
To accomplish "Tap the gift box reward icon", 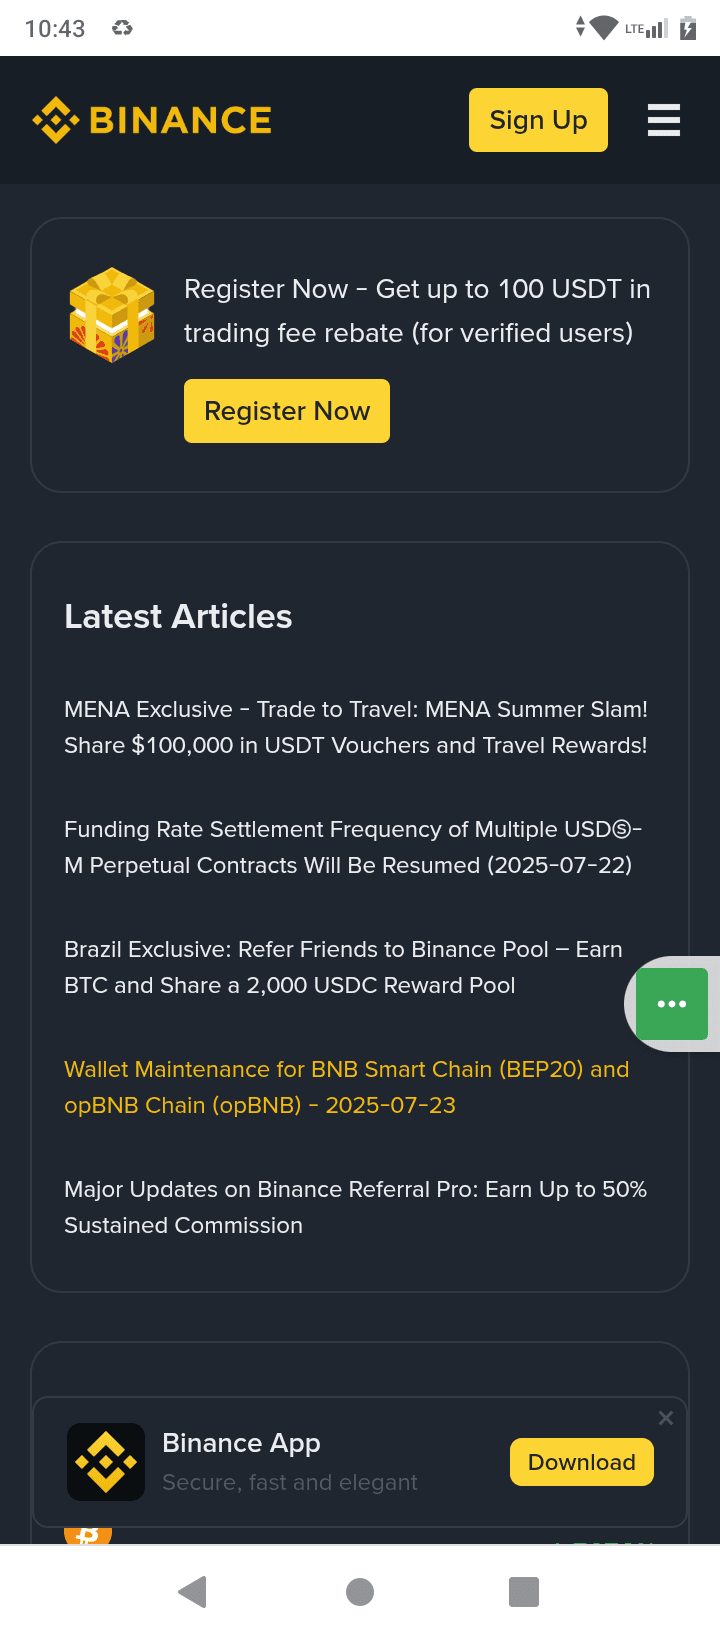I will (112, 314).
